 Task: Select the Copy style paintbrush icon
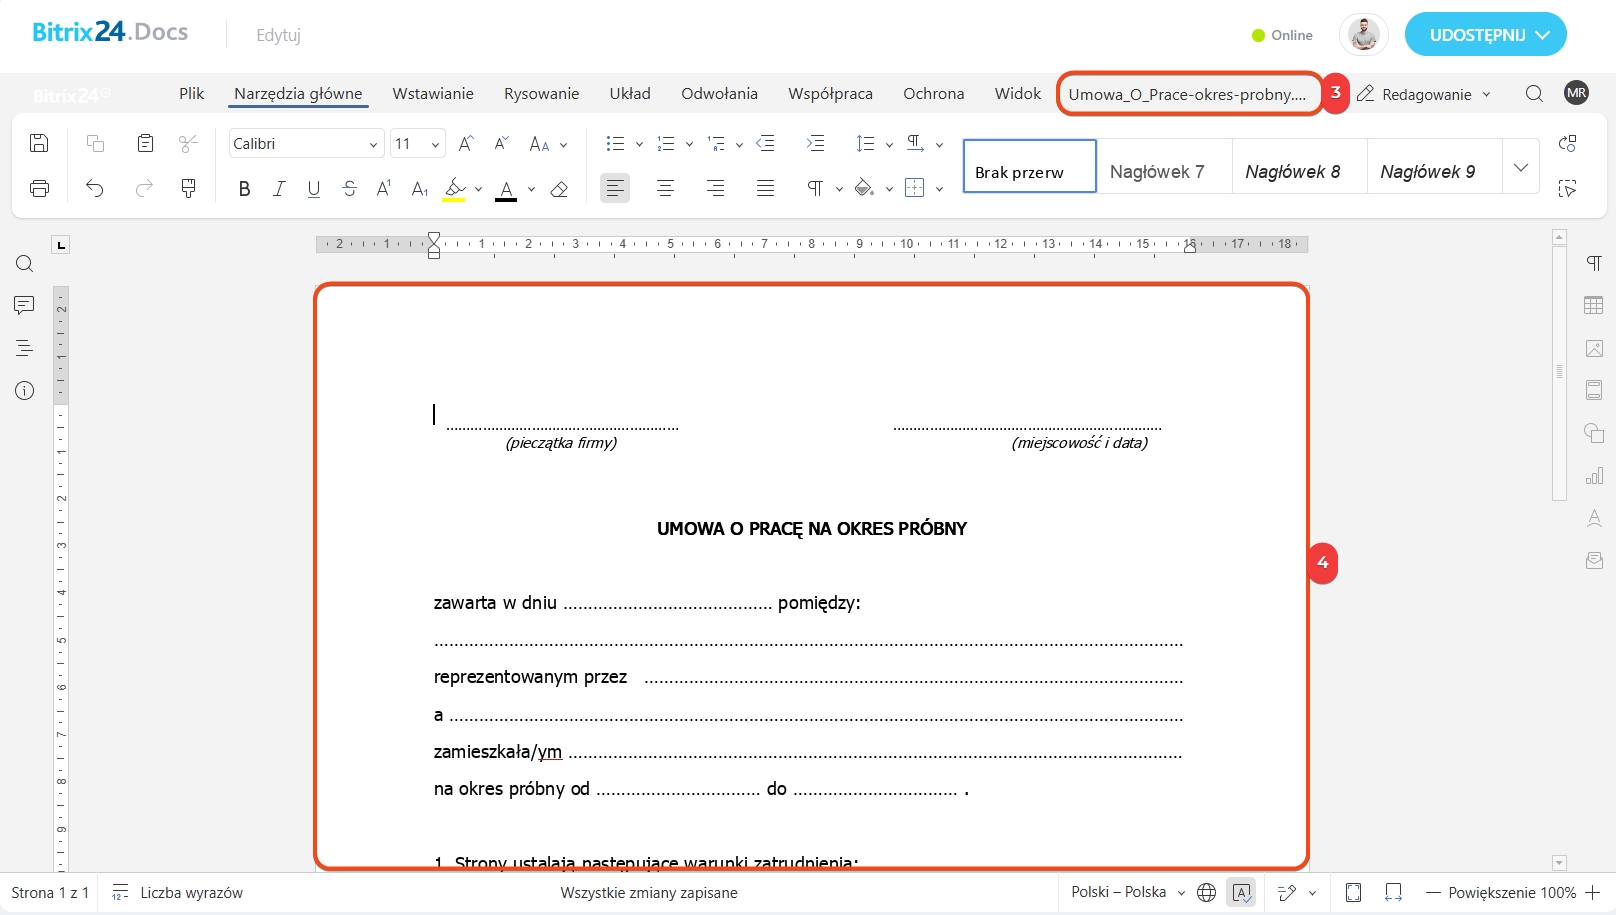click(188, 188)
